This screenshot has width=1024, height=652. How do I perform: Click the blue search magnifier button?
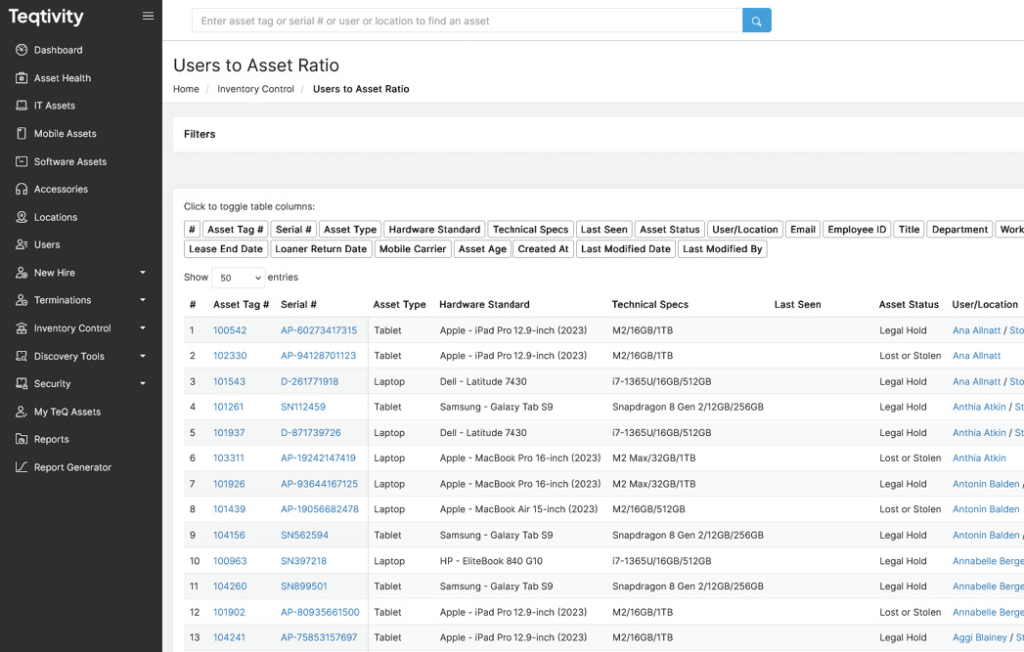756,20
